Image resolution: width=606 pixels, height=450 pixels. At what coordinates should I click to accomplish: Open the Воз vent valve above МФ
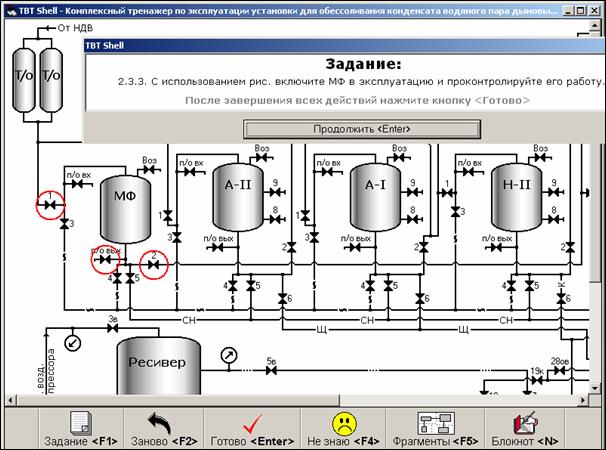click(x=149, y=169)
